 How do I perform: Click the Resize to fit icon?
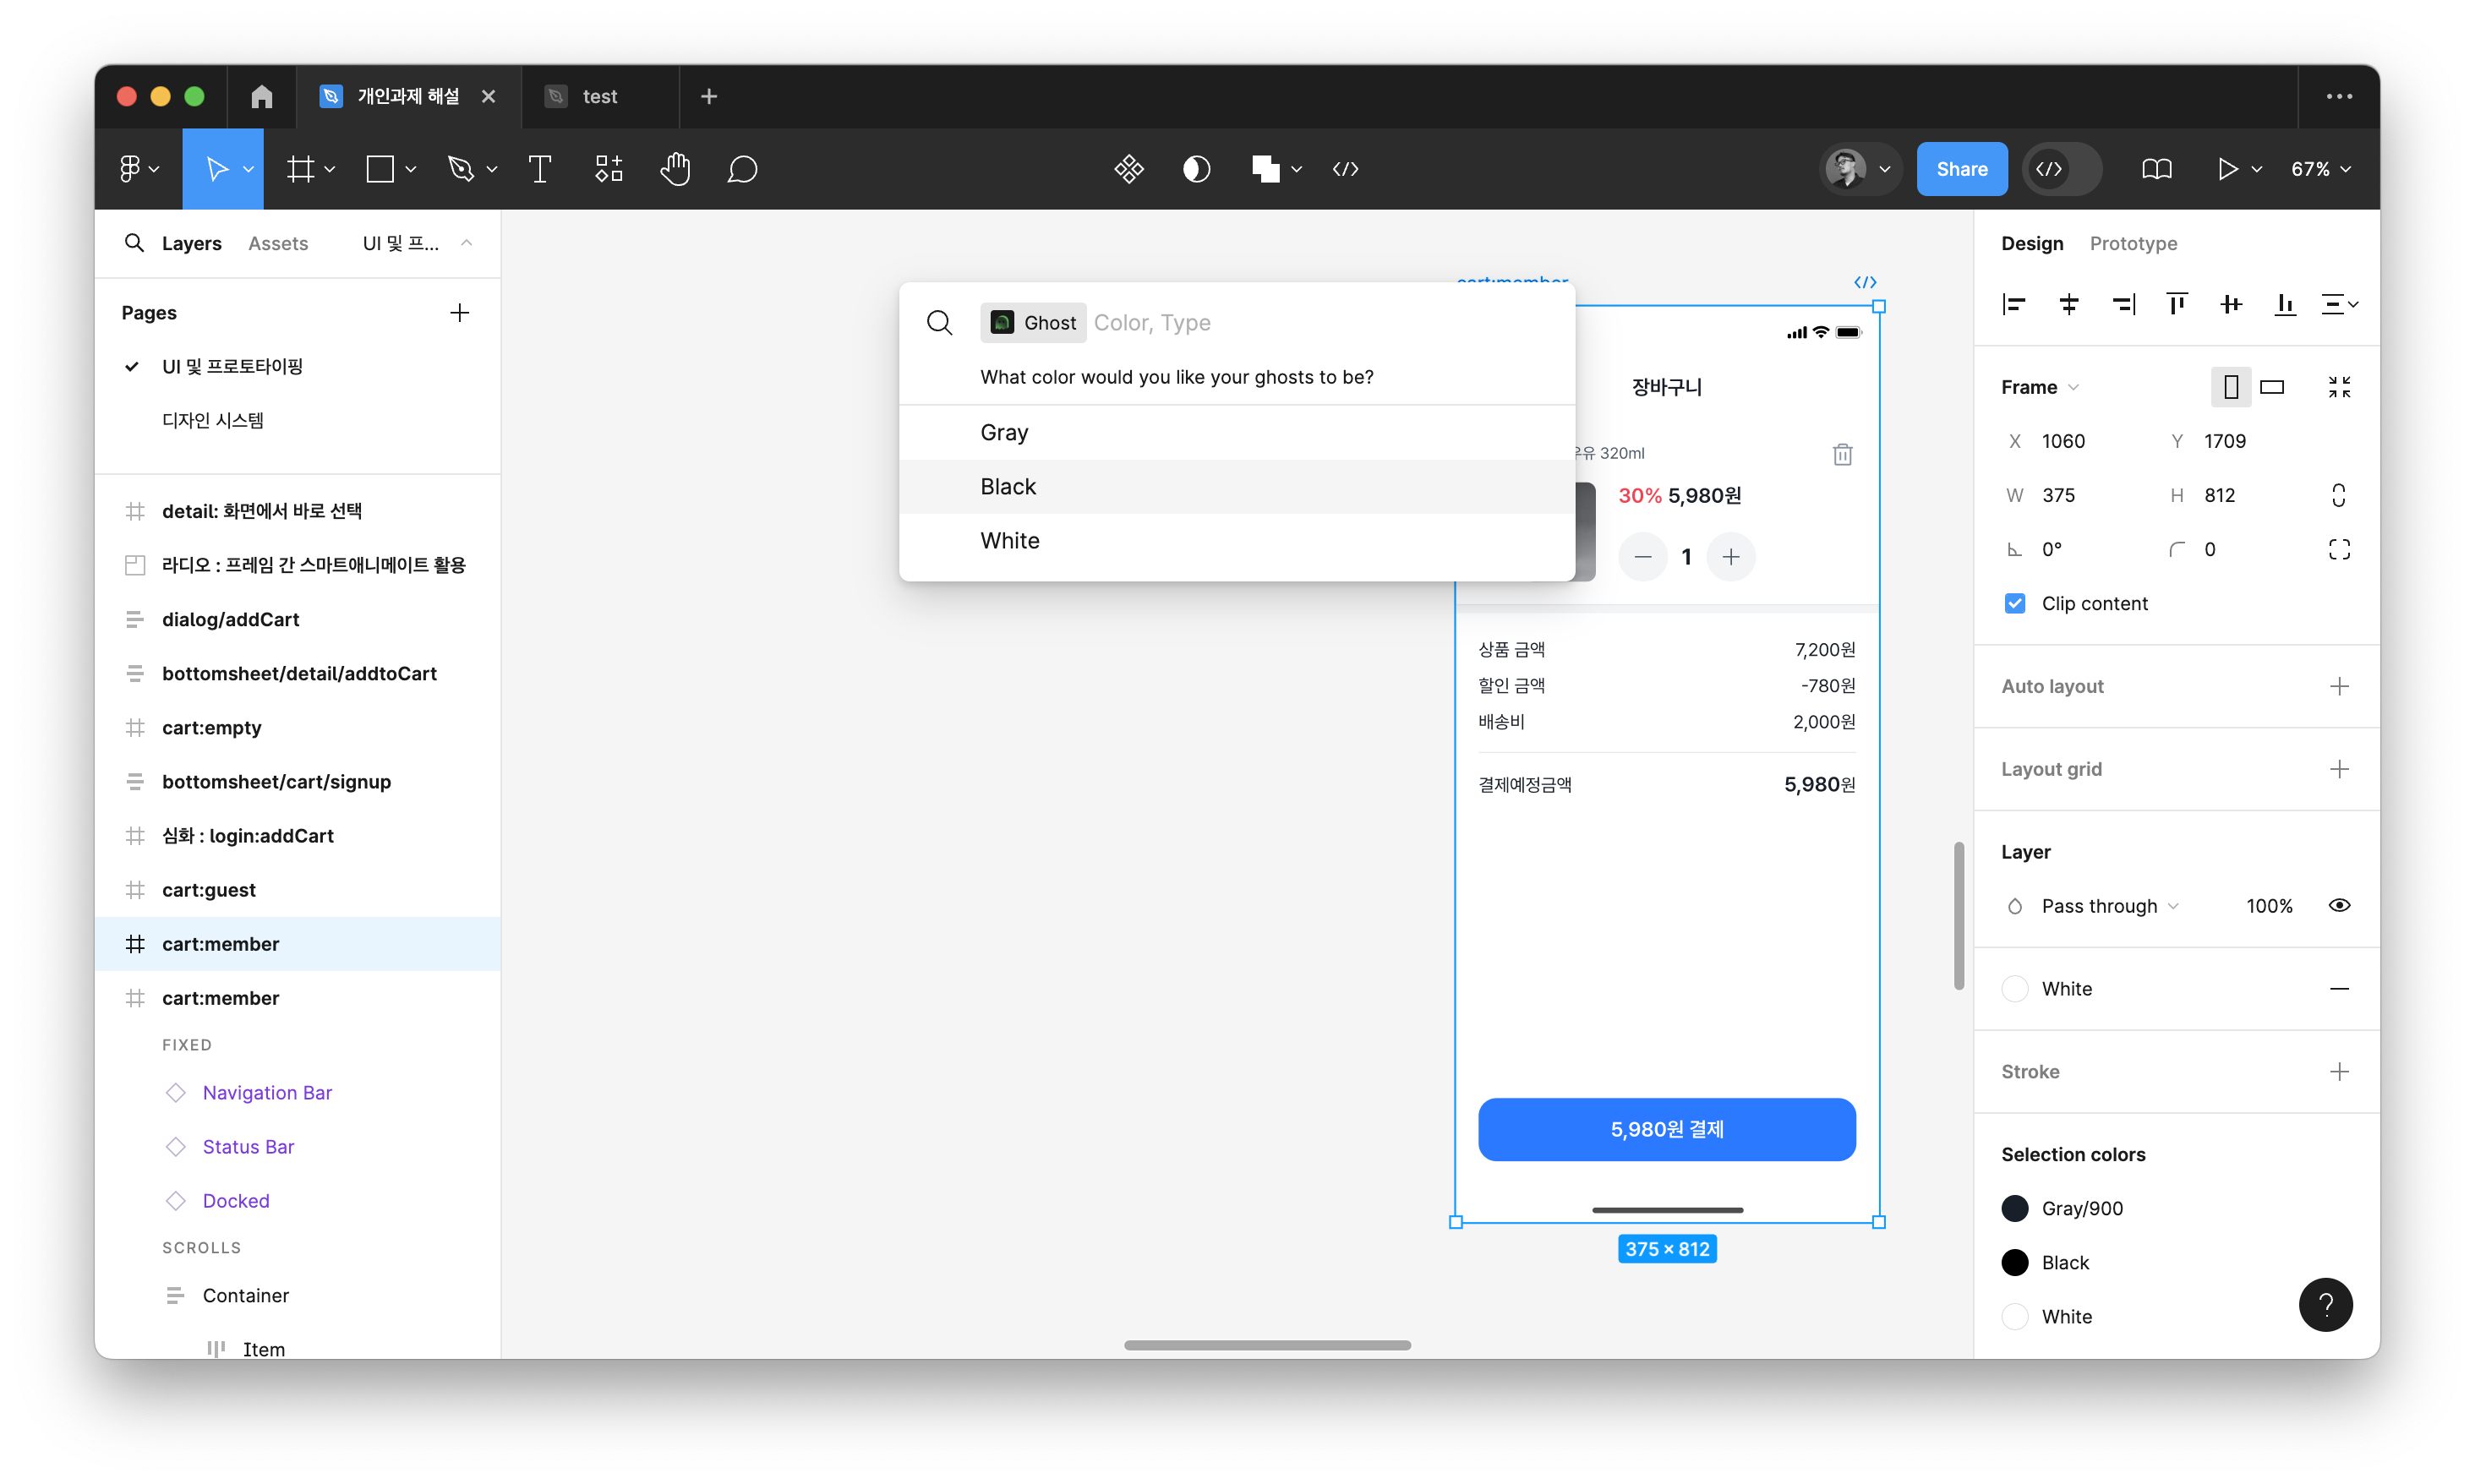[2338, 387]
